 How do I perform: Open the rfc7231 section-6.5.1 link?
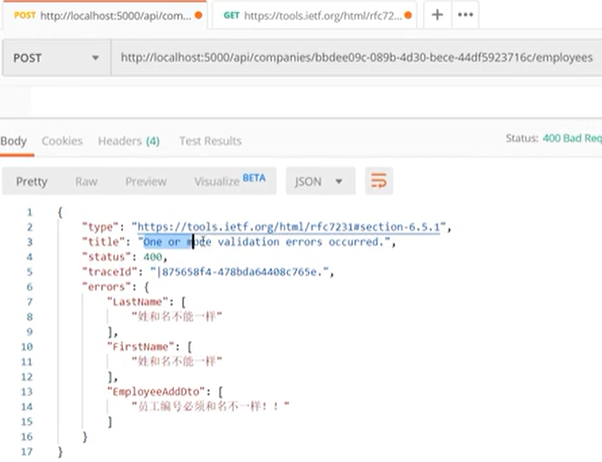(x=288, y=227)
